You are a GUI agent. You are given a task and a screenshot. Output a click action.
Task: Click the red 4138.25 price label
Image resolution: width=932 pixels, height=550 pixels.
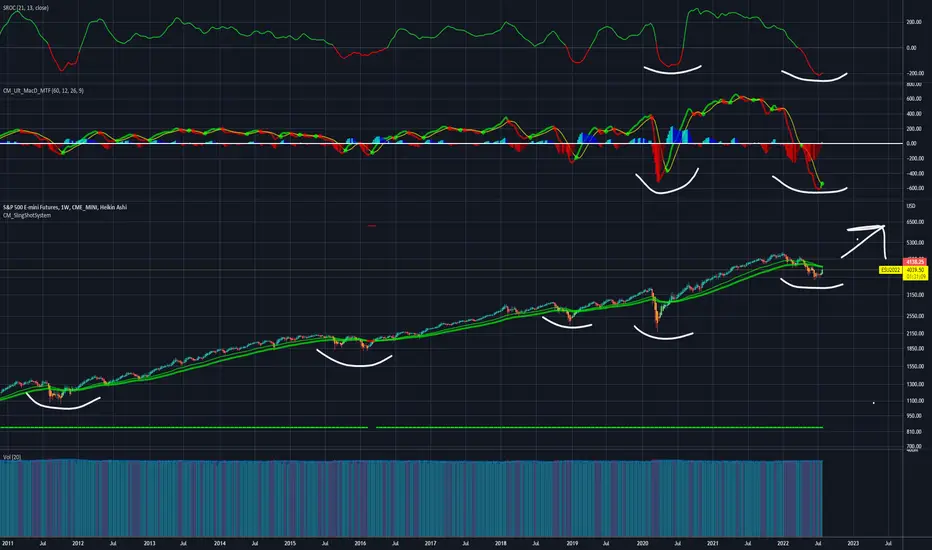point(915,262)
